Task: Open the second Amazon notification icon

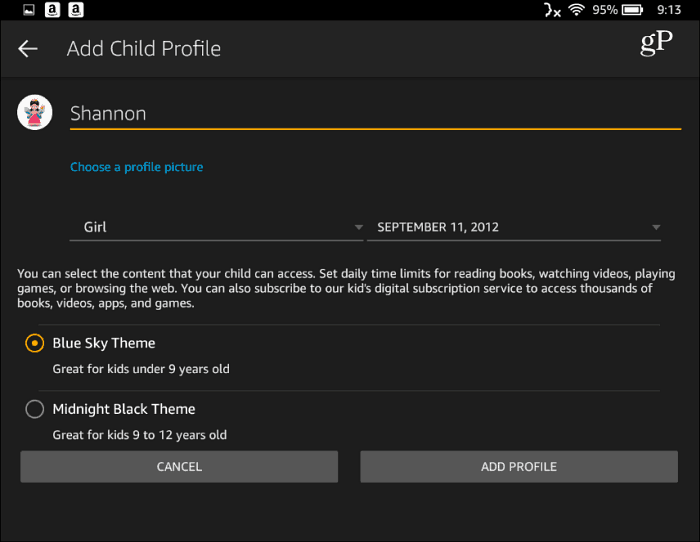Action: (x=76, y=10)
